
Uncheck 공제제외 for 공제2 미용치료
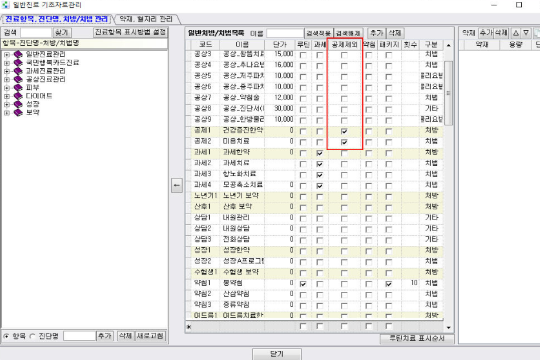point(344,142)
